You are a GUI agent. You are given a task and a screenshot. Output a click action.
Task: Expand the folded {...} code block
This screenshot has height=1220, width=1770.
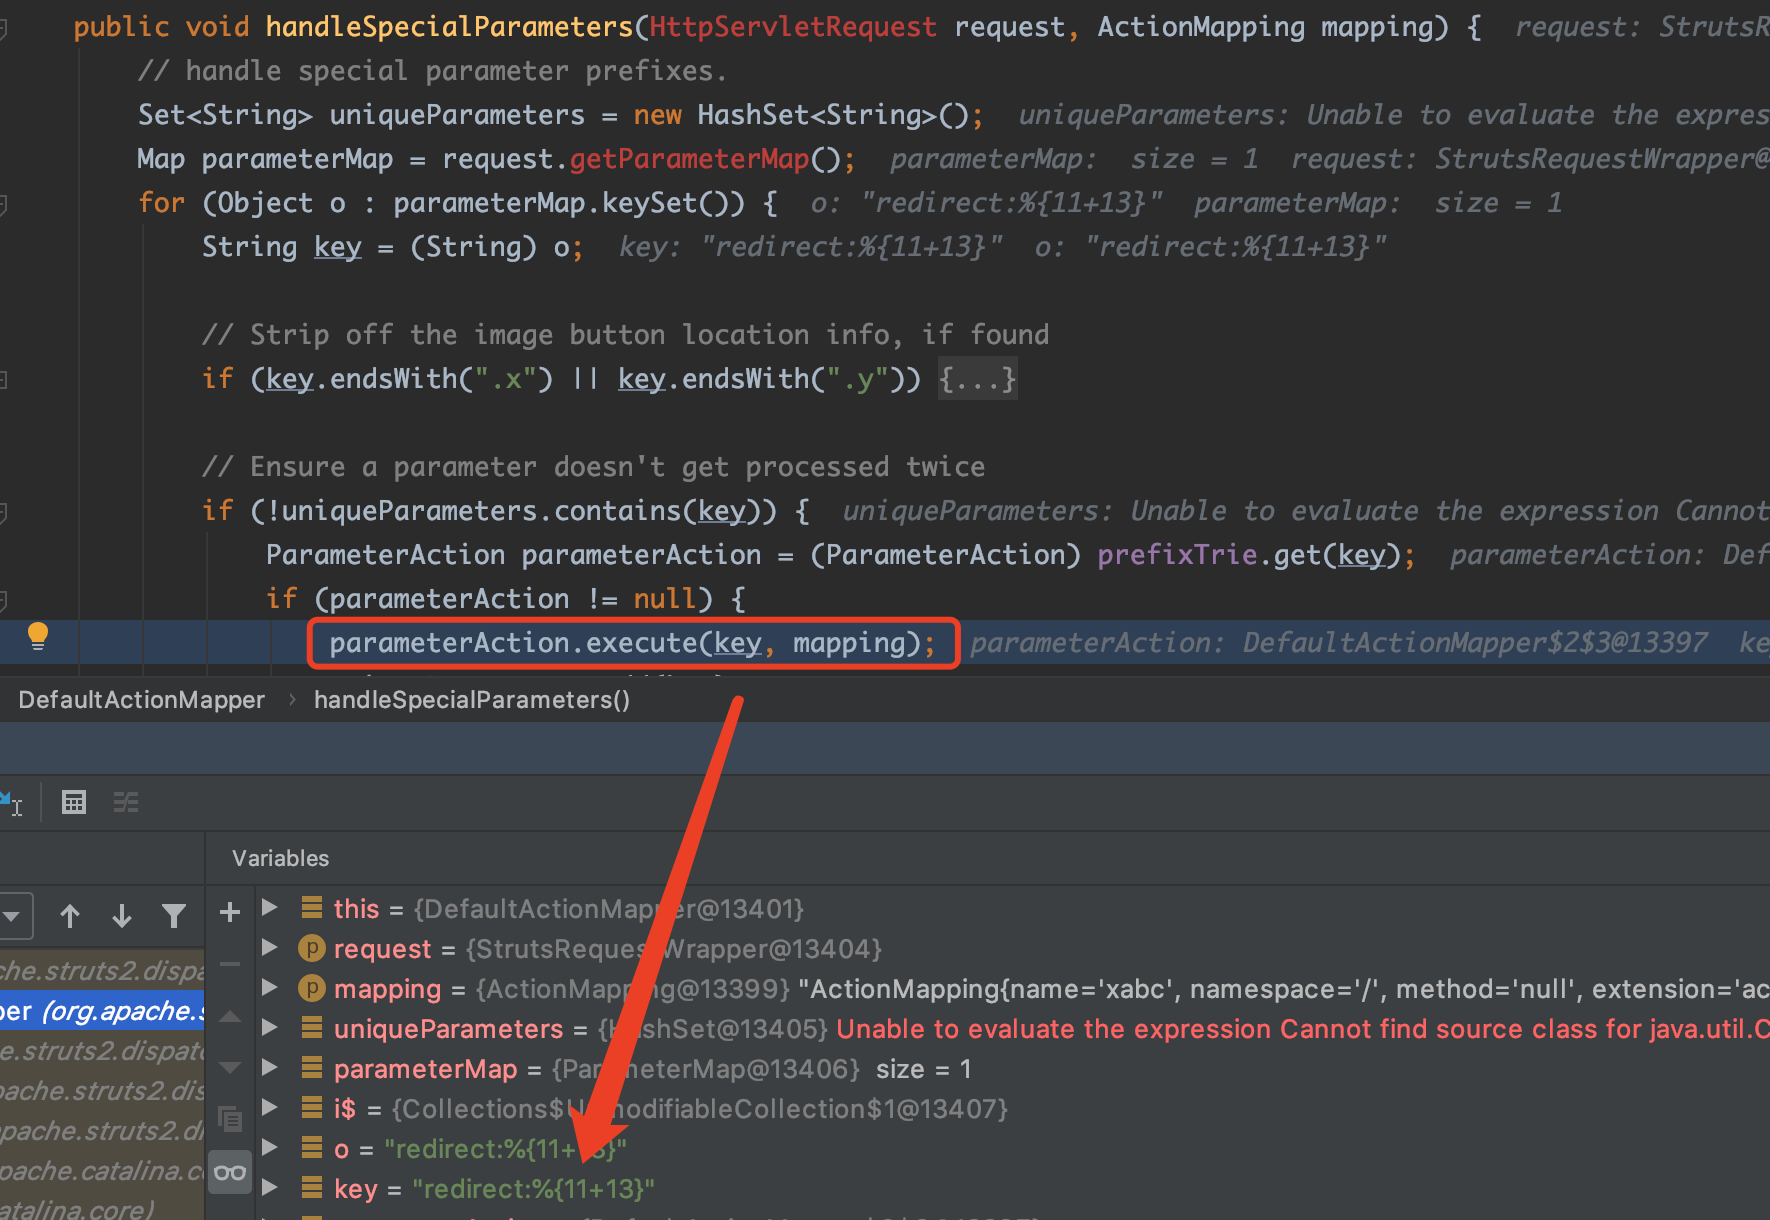pos(977,379)
